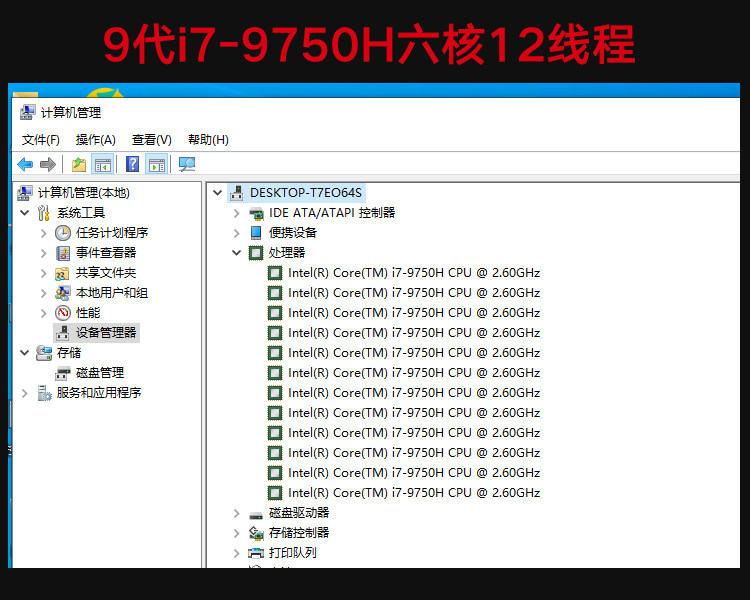Select the 服务和应用程序 label
750x600 pixels.
coord(99,393)
